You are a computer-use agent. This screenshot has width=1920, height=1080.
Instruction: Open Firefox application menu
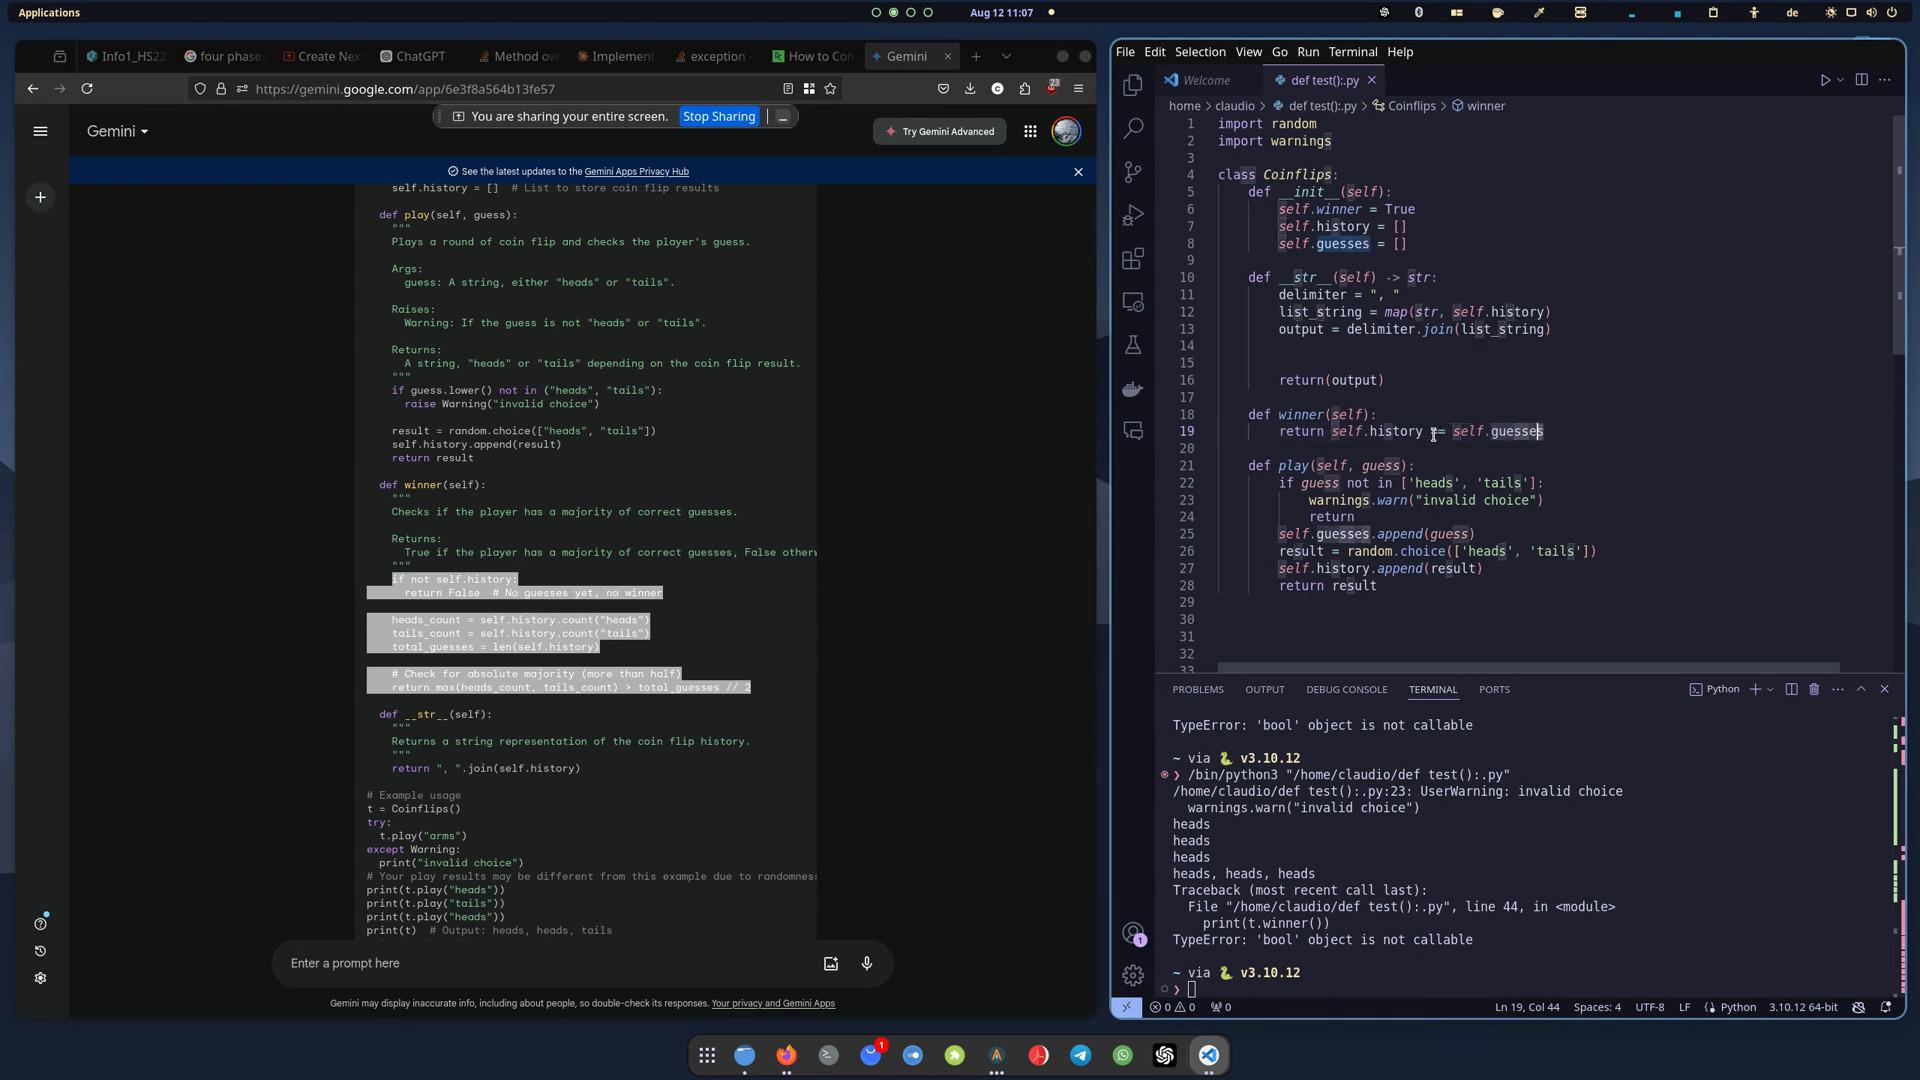tap(1078, 89)
